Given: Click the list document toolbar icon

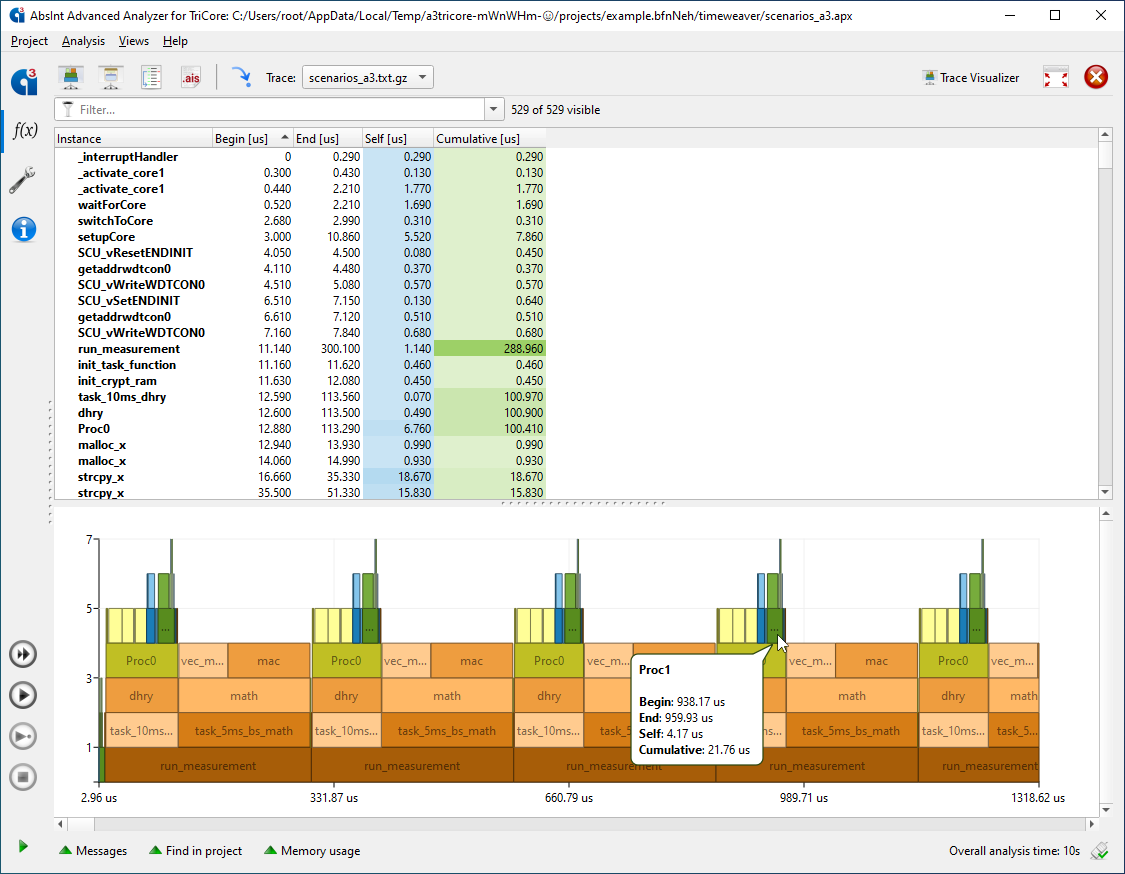Looking at the screenshot, I should (x=151, y=77).
